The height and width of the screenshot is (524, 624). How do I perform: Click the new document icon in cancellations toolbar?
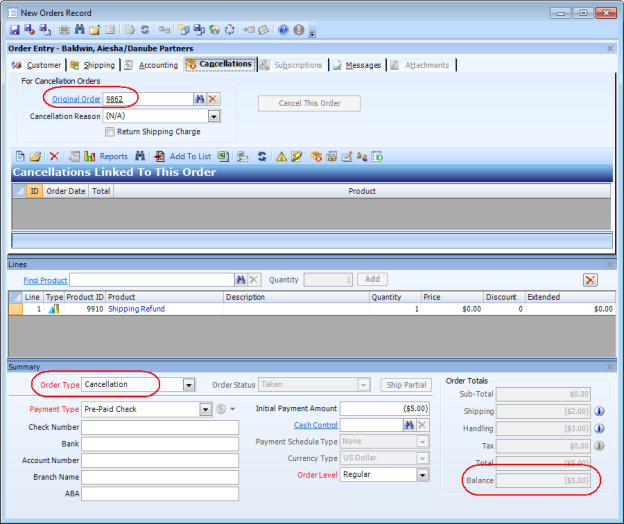(20, 156)
